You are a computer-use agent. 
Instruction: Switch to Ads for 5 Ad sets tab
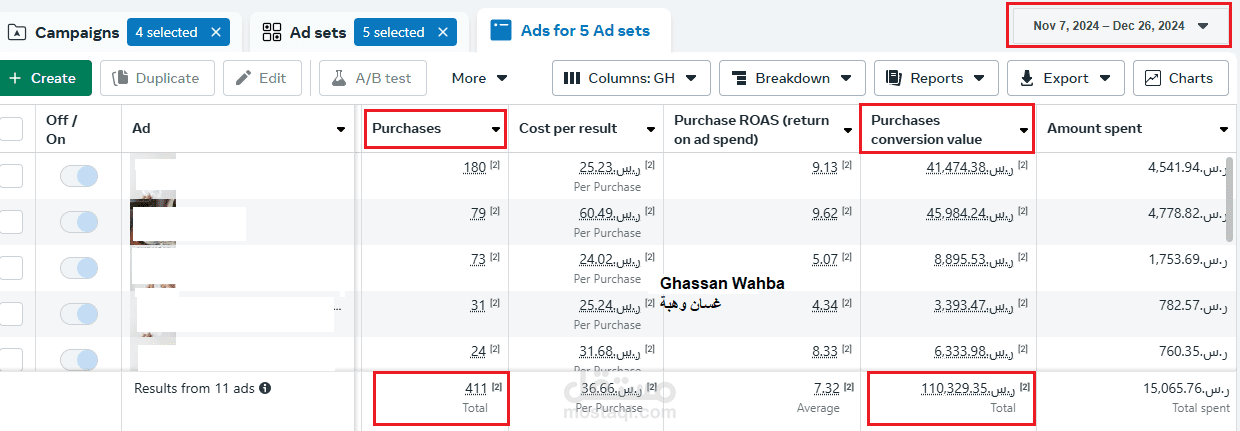585,31
